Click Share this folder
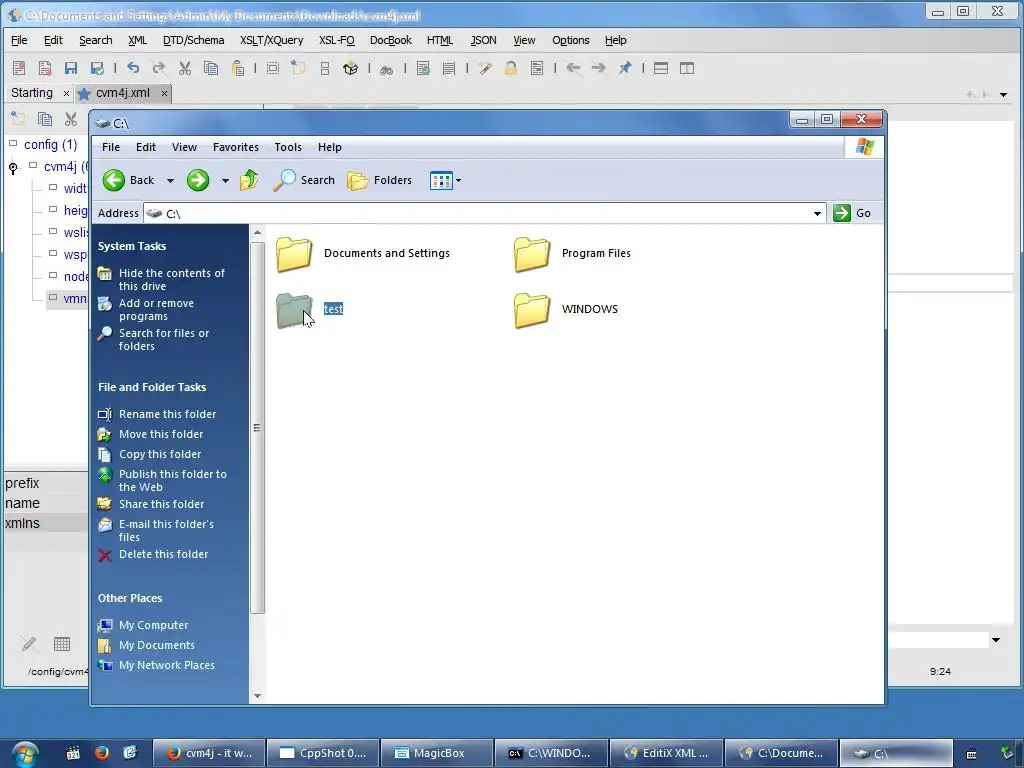Image resolution: width=1024 pixels, height=768 pixels. click(161, 504)
